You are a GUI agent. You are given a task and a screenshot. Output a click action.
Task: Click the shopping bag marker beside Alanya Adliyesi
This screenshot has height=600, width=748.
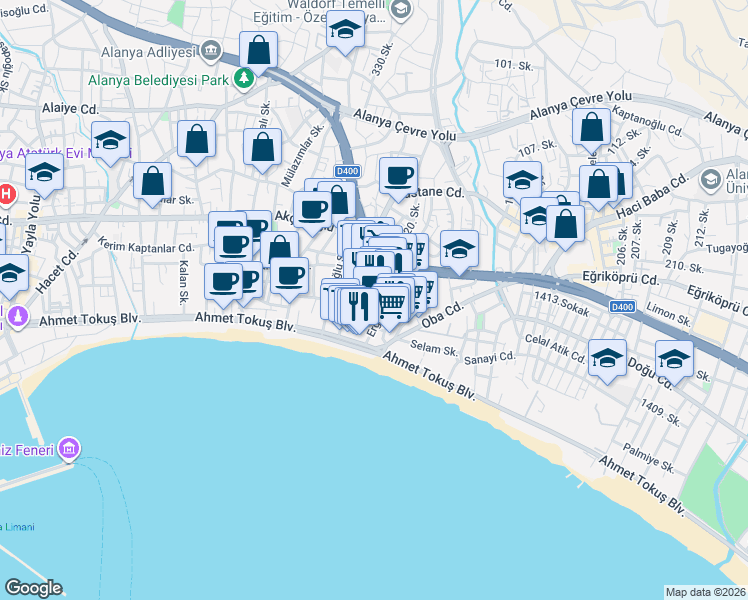point(258,51)
